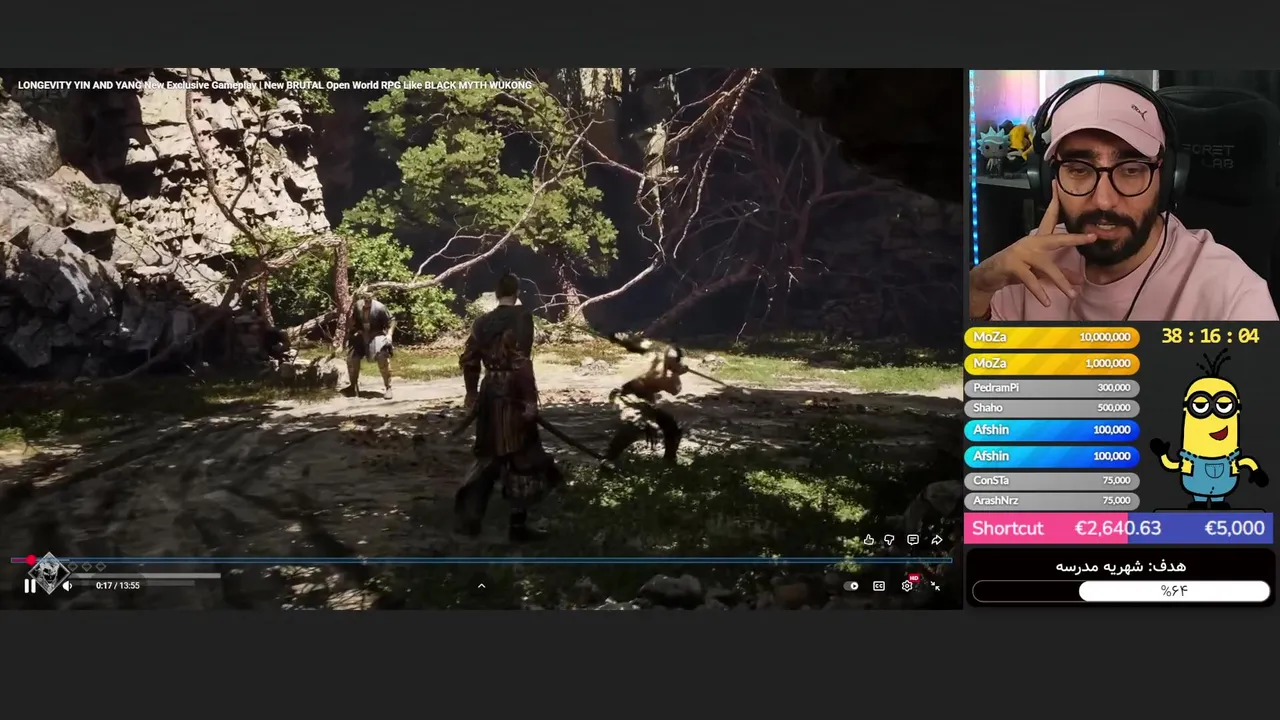Open the comments icon on the player

pyautogui.click(x=912, y=540)
